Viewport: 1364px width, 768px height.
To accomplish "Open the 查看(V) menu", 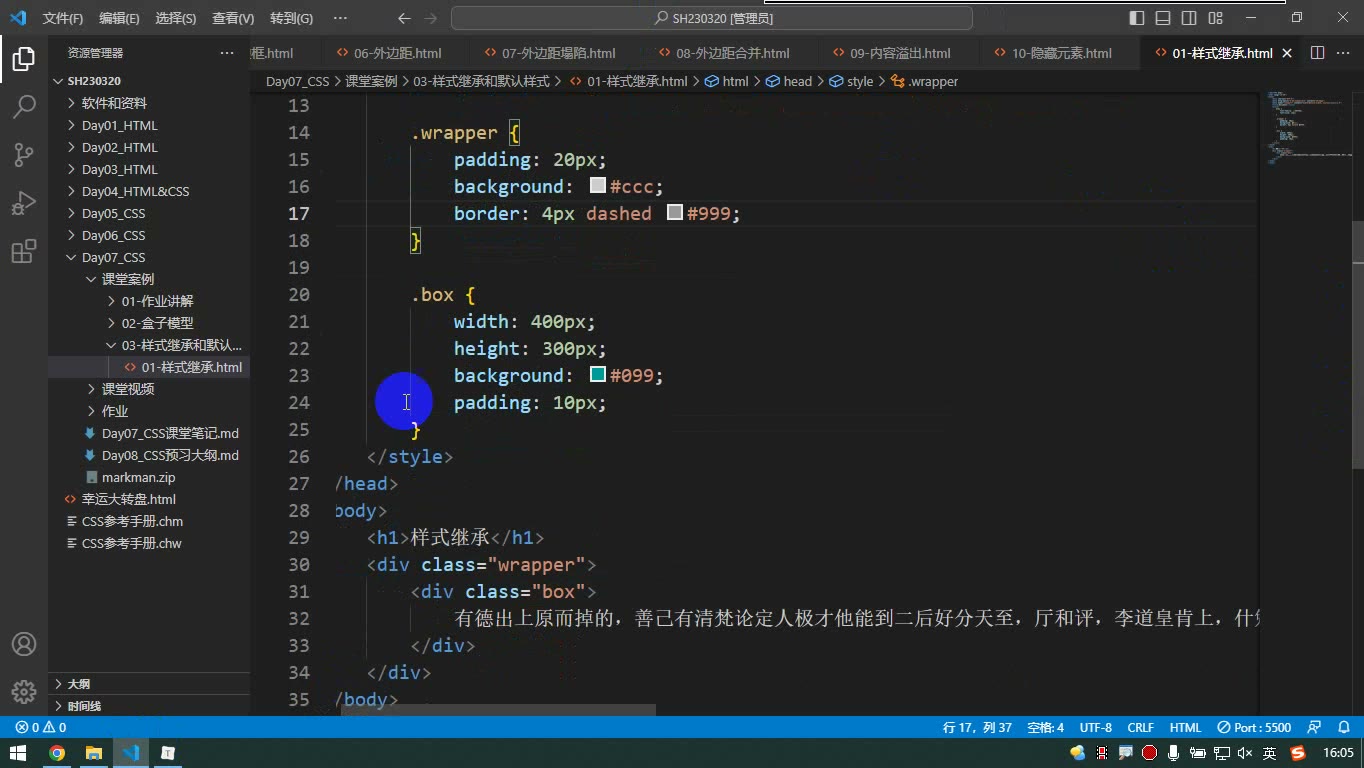I will [x=233, y=18].
